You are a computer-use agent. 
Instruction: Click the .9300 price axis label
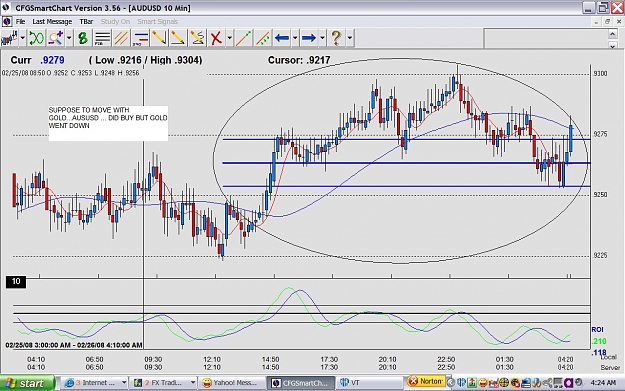pyautogui.click(x=600, y=74)
